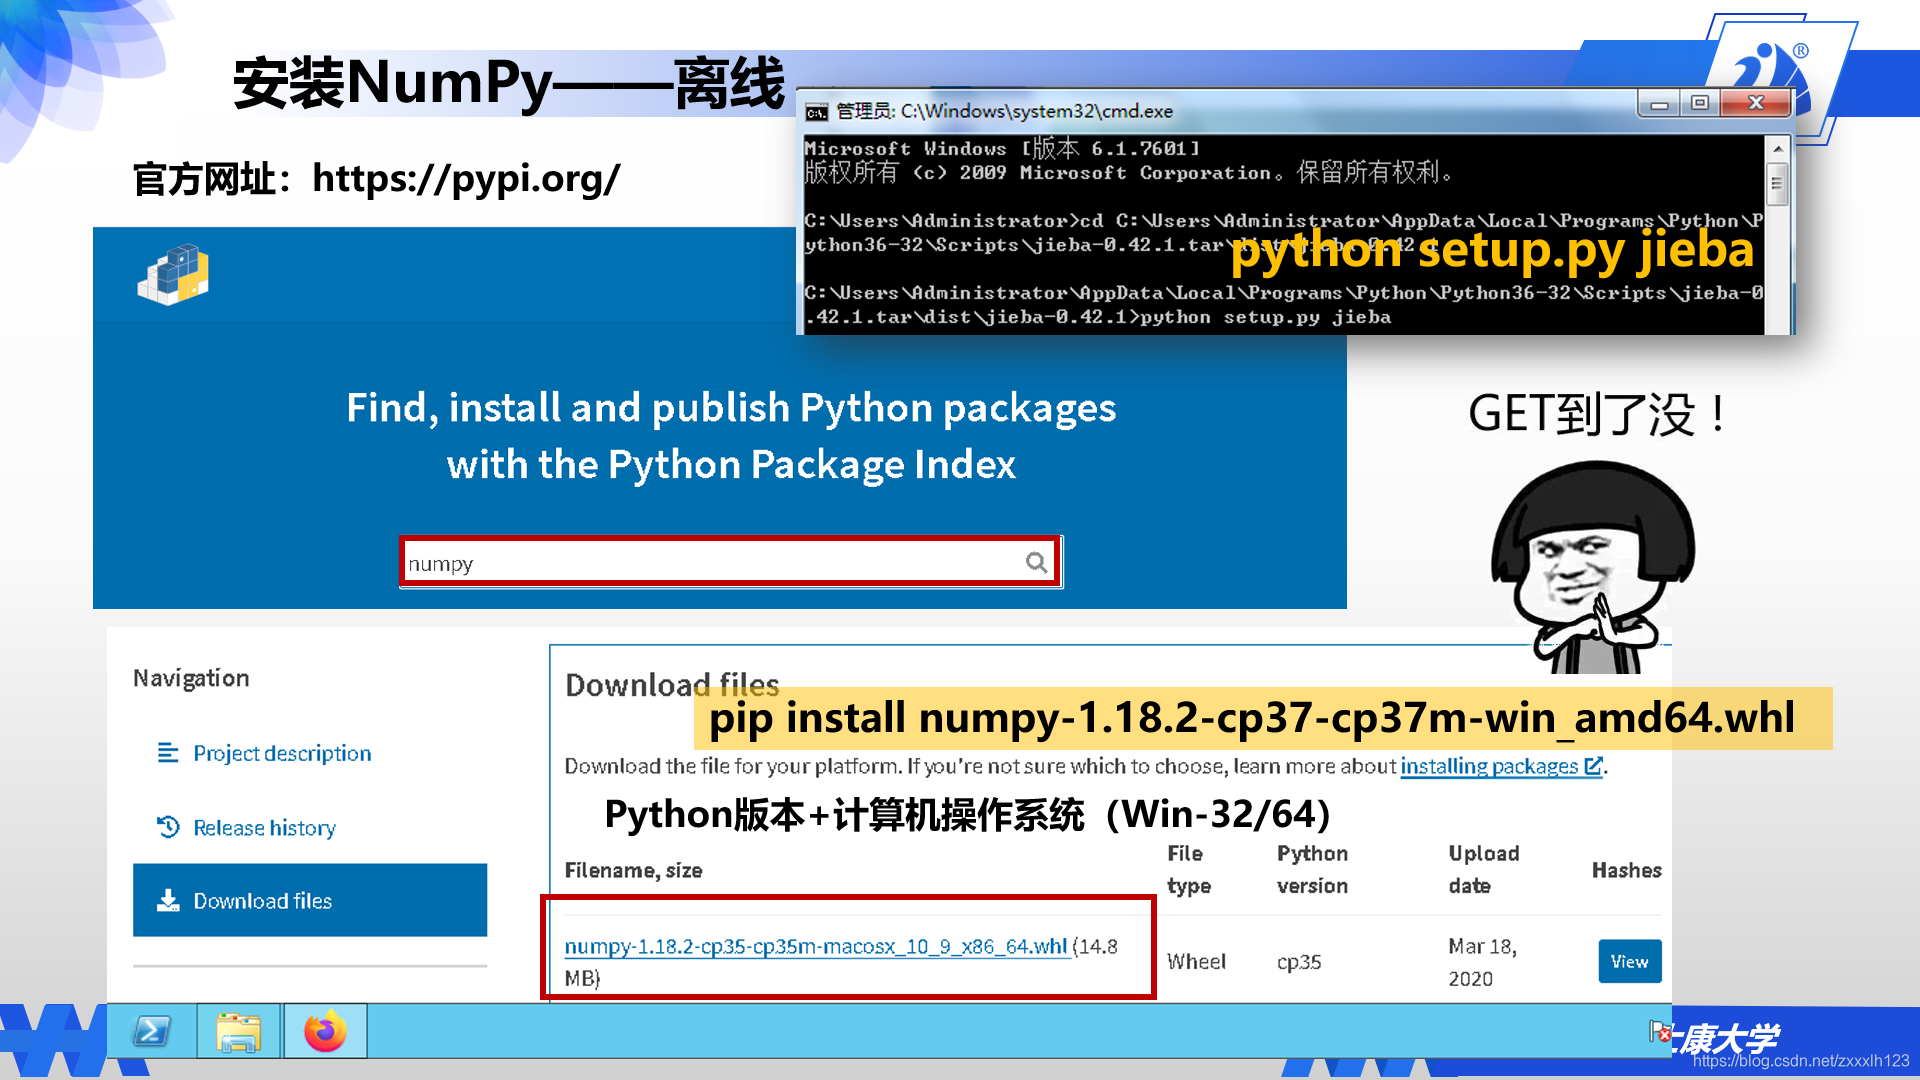1920x1080 pixels.
Task: Minimize the cmd.exe window
Action: (x=1659, y=103)
